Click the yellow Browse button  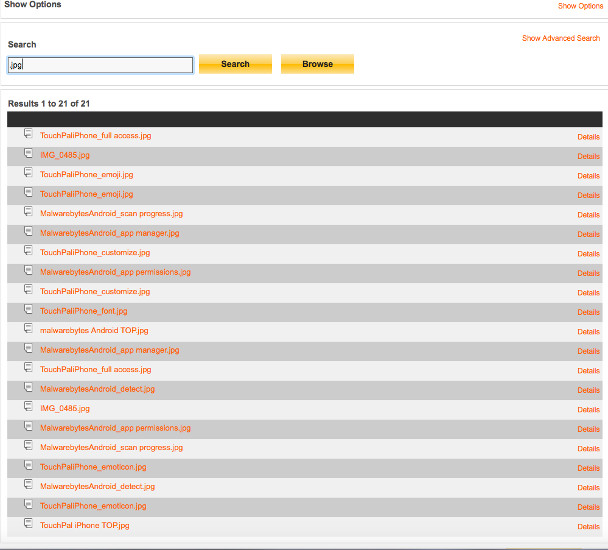click(x=317, y=64)
